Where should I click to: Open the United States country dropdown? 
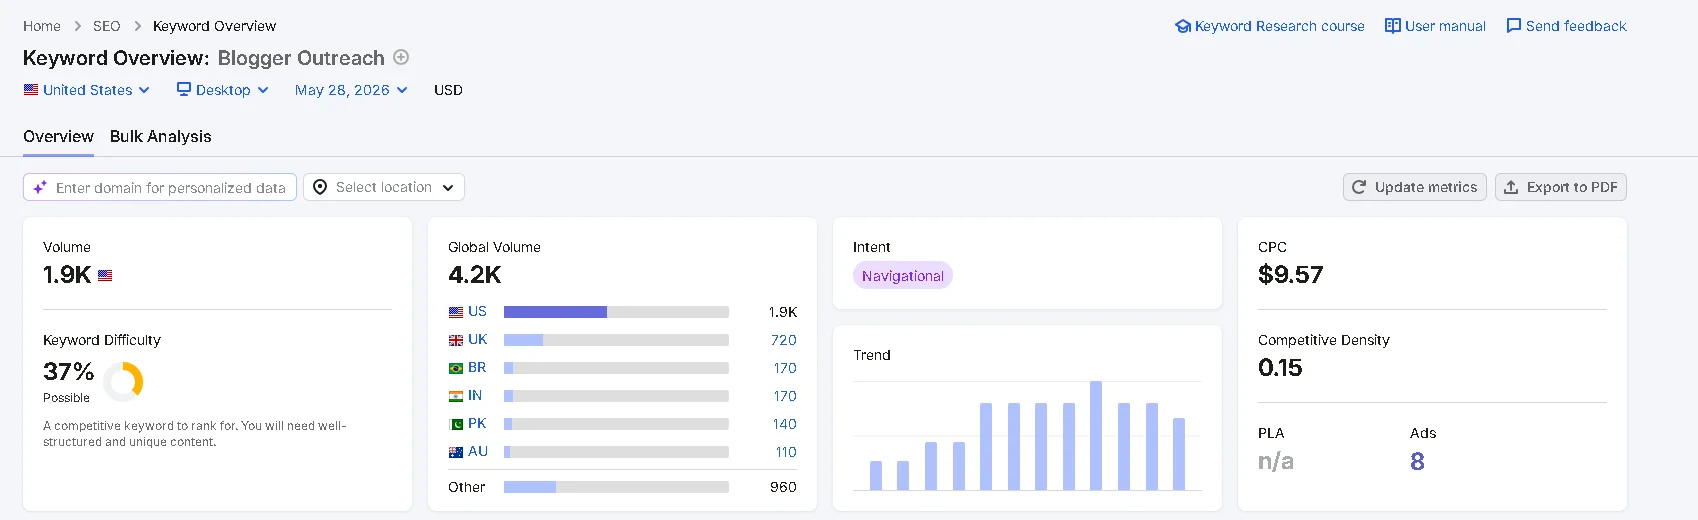point(87,90)
